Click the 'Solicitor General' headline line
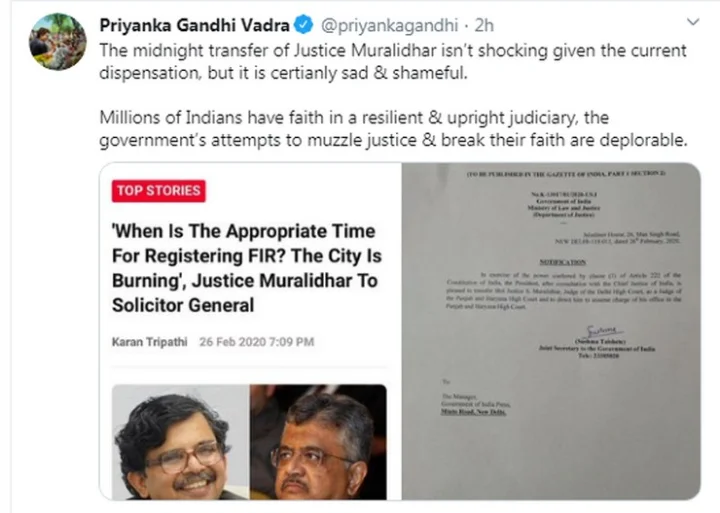 point(183,305)
